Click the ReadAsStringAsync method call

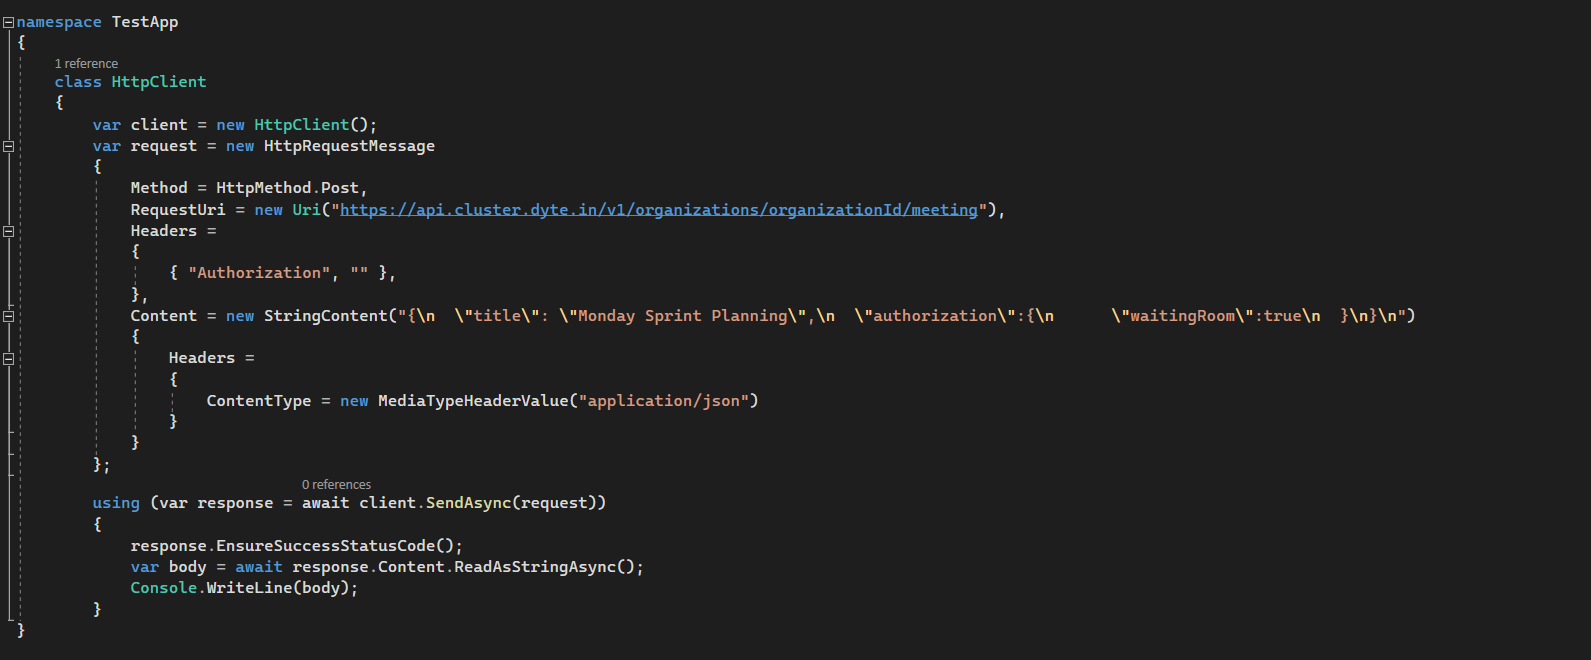(x=535, y=567)
